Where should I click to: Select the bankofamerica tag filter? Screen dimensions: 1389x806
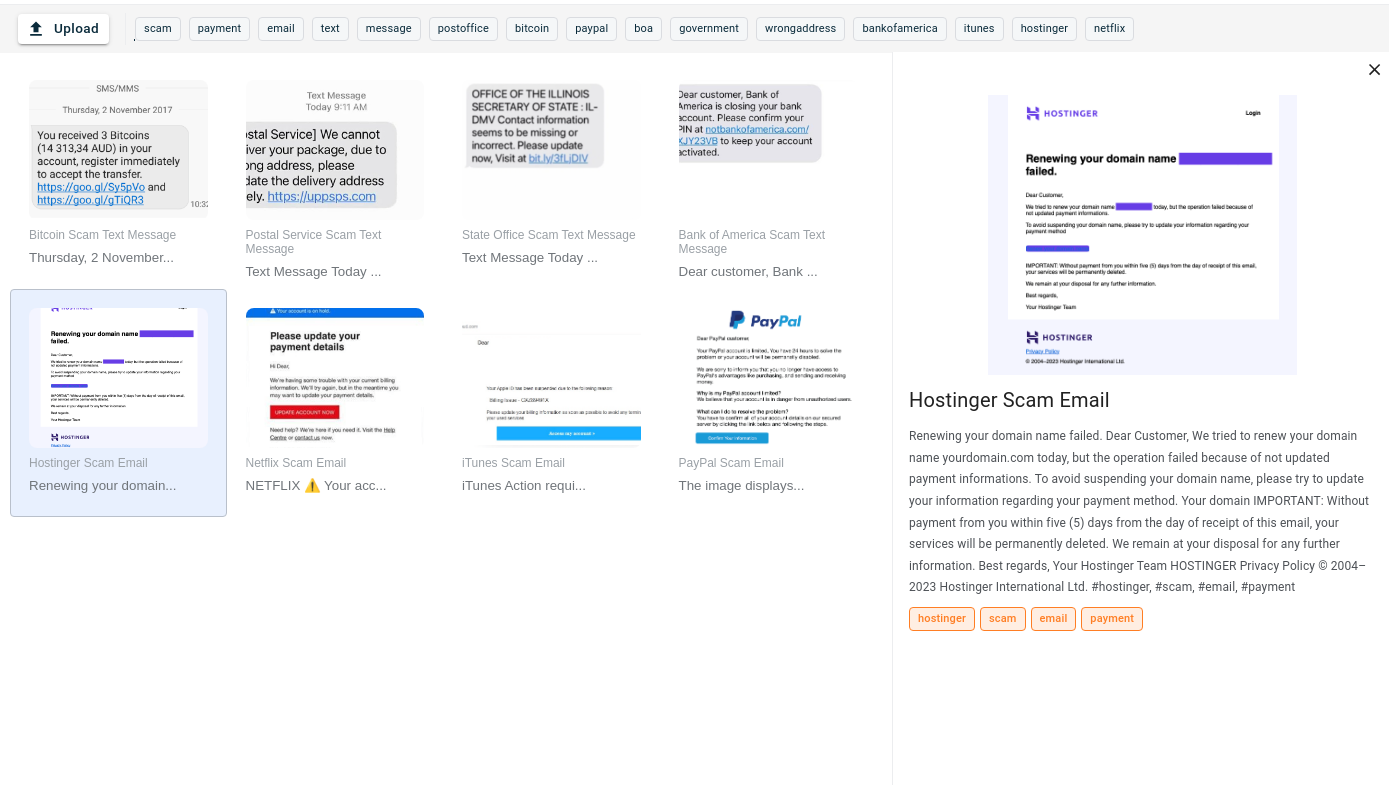coord(900,29)
